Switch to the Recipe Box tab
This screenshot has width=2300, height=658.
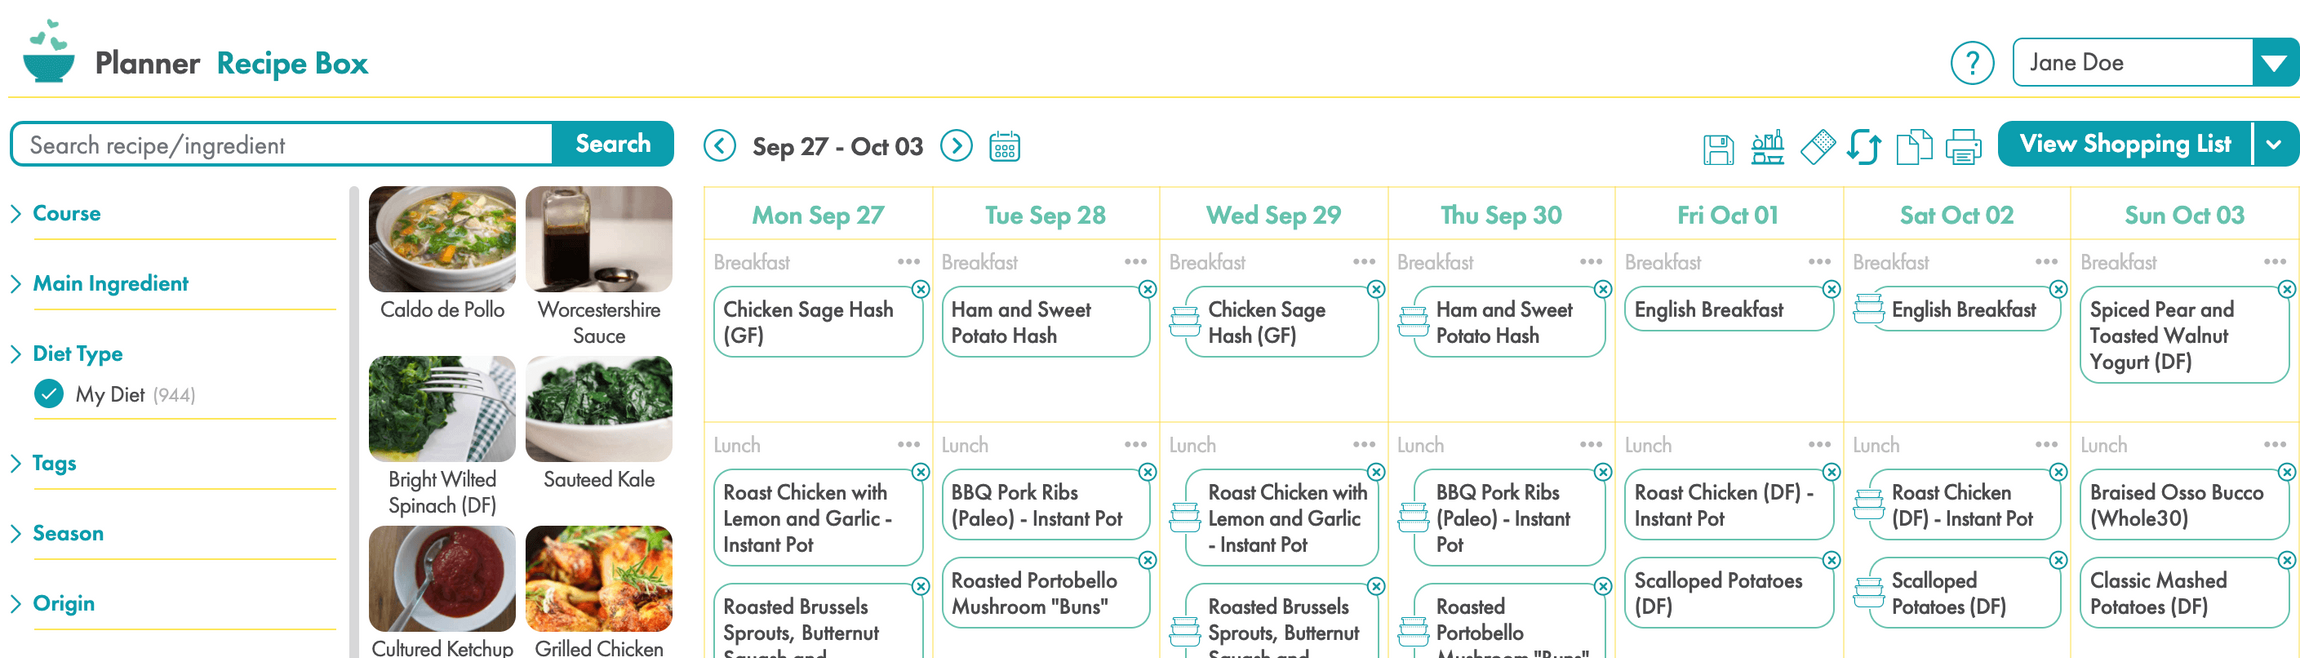point(292,63)
